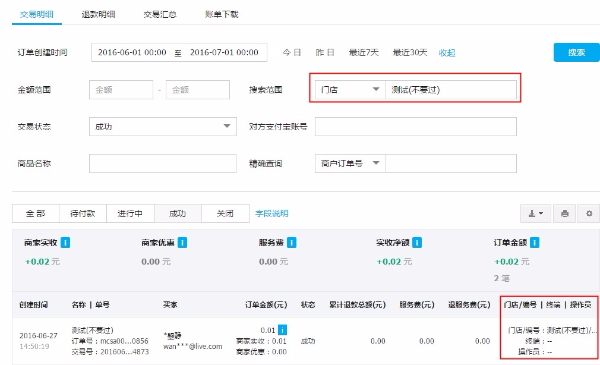This screenshot has height=365, width=600.
Task: Open info icon next to 商家实收
Action: point(65,243)
